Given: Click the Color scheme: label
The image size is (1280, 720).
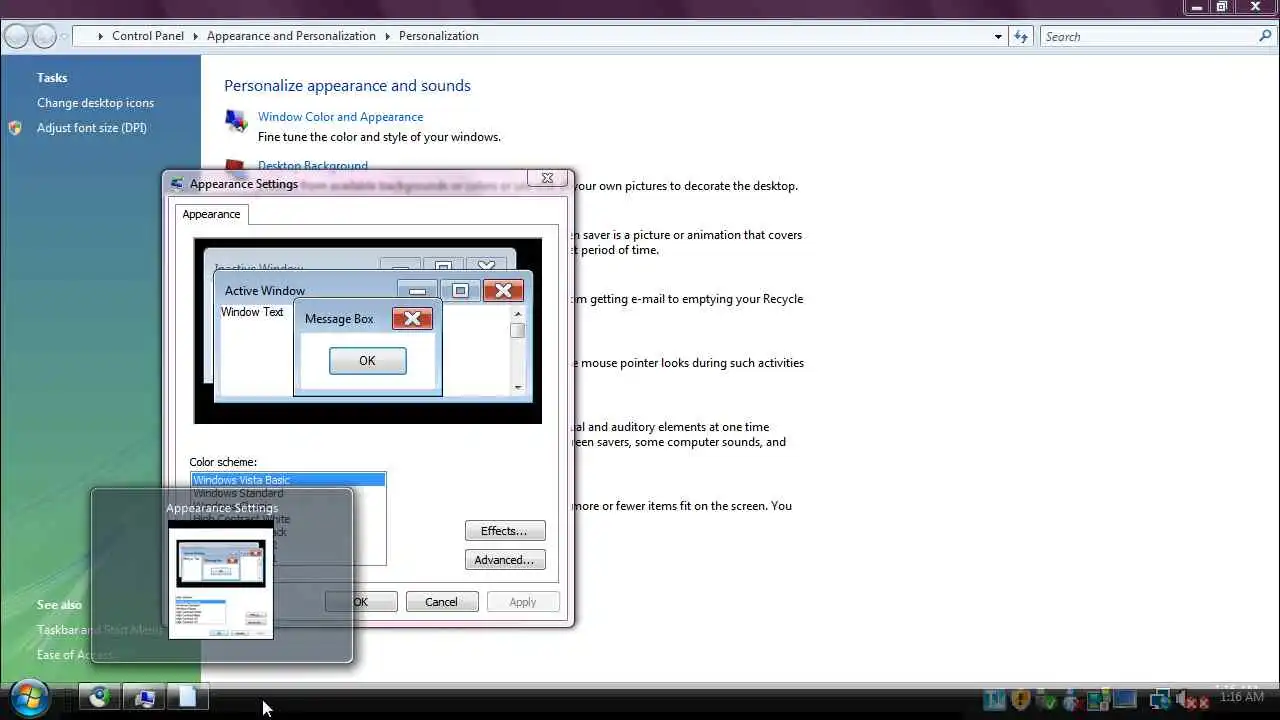Looking at the screenshot, I should tap(223, 462).
